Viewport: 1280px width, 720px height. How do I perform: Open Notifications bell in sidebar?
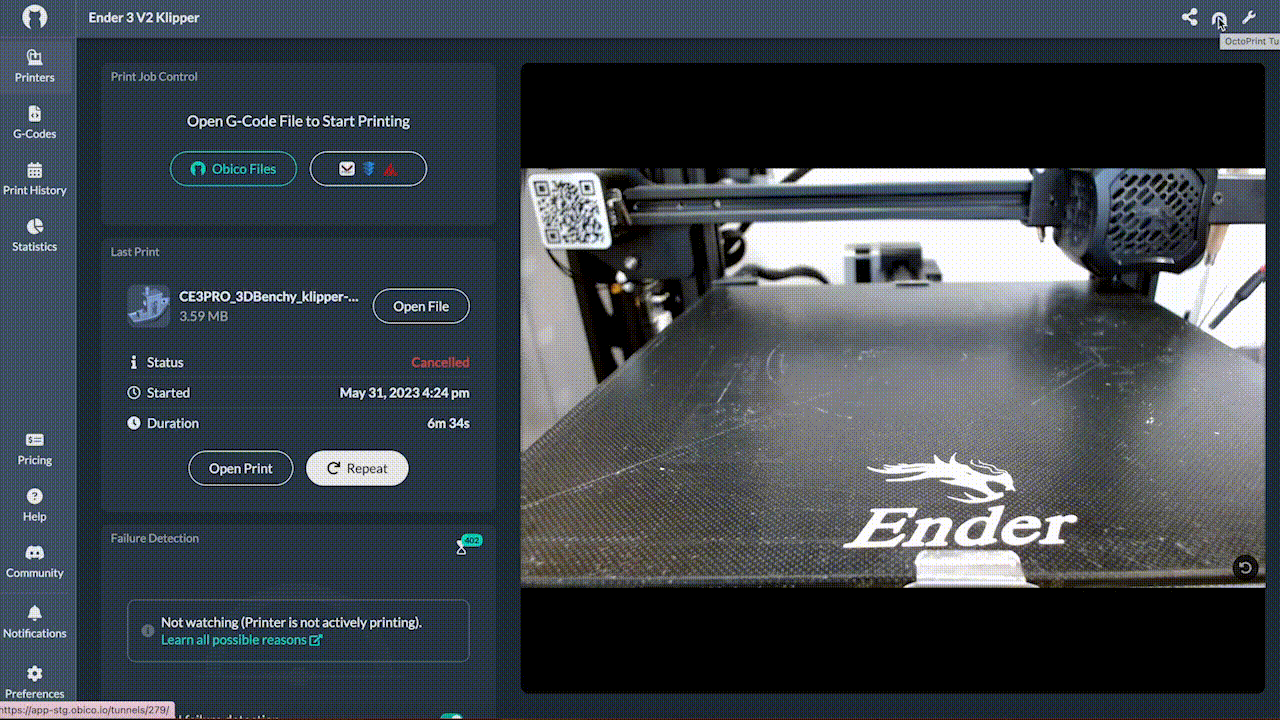point(35,622)
